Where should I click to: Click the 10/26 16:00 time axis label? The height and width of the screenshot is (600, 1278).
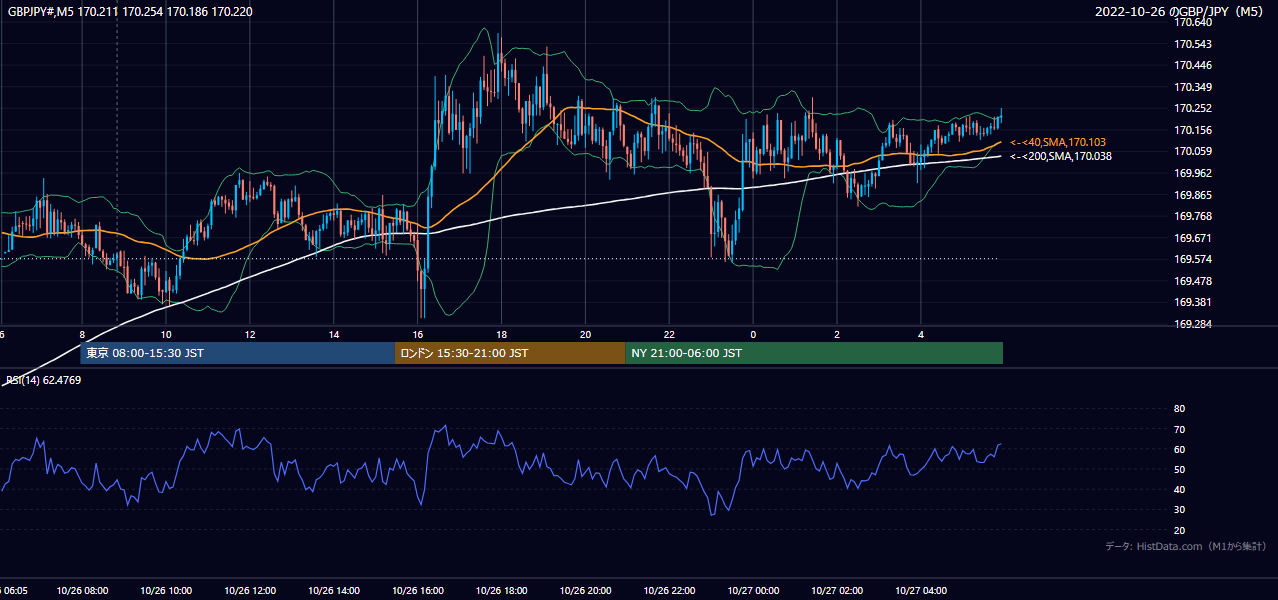click(418, 591)
